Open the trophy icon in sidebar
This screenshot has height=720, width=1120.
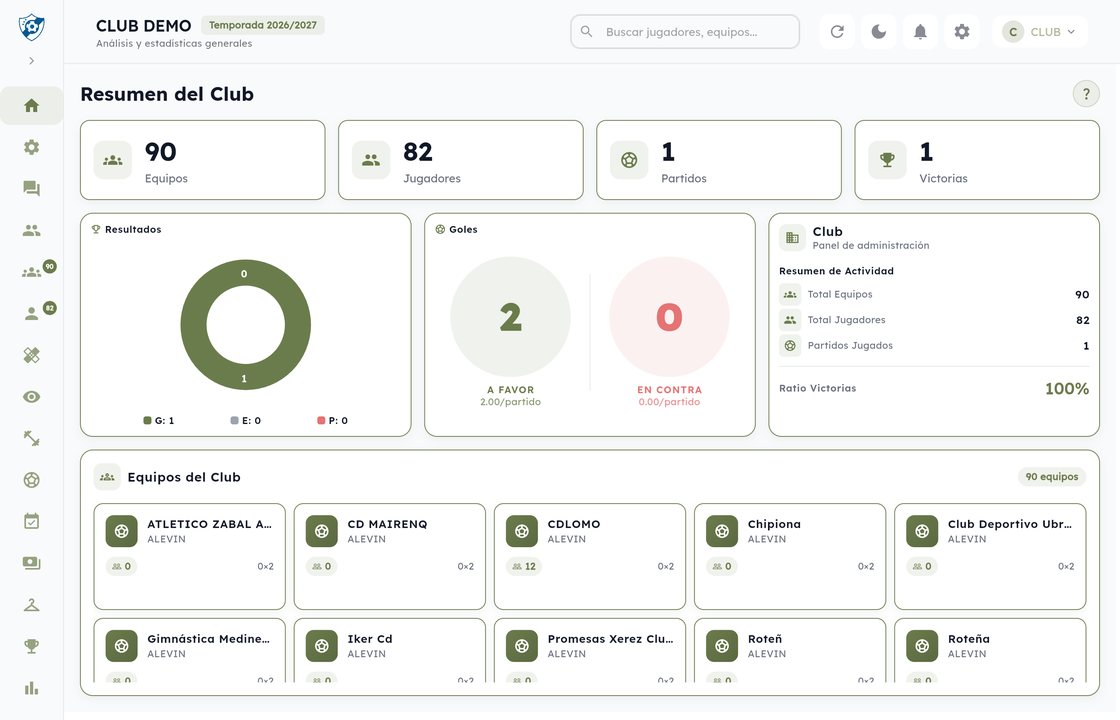tap(31, 646)
